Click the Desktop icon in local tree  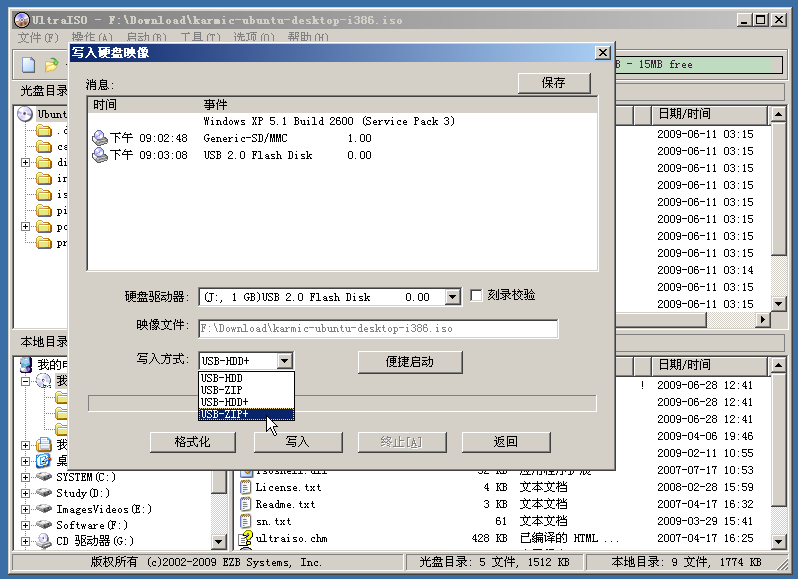[x=44, y=461]
